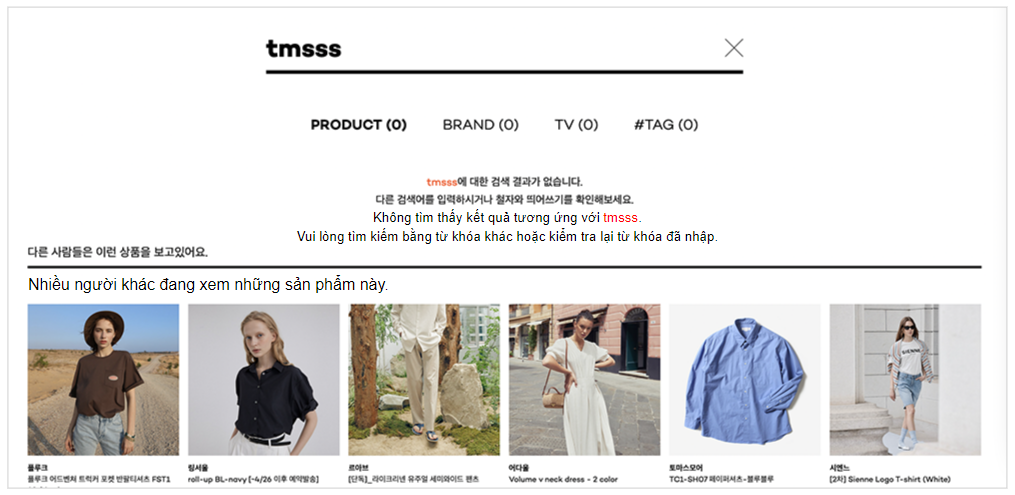Open the 'roll-up BL-navy' product link
The width and height of the screenshot is (1015, 495).
pos(253,479)
